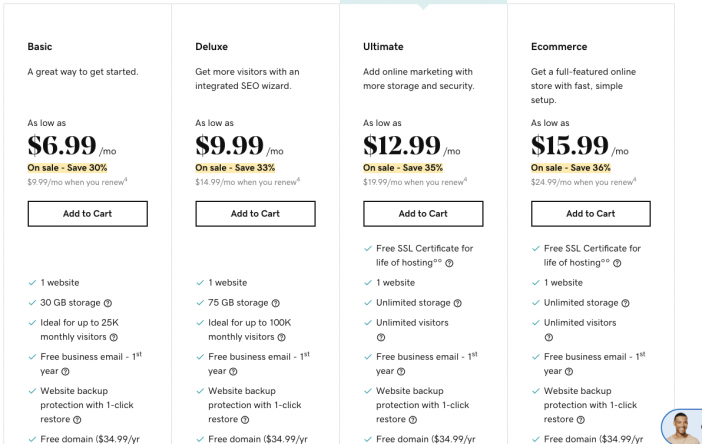Click help icon next to 75 GB storage
This screenshot has height=444, width=702.
pos(276,303)
